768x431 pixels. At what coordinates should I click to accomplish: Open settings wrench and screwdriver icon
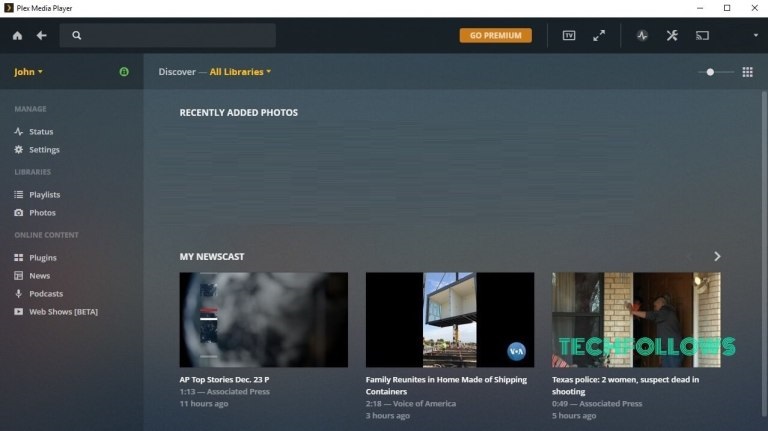click(672, 35)
